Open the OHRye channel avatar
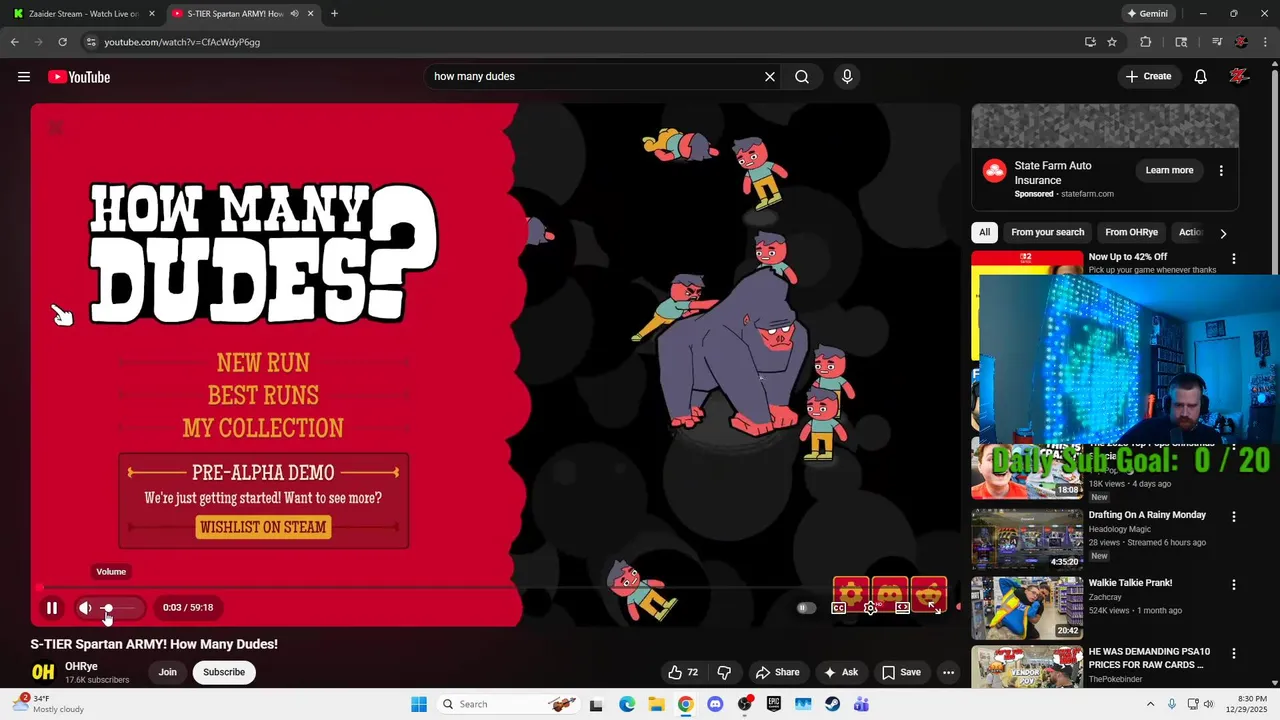The image size is (1280, 720). [x=43, y=672]
